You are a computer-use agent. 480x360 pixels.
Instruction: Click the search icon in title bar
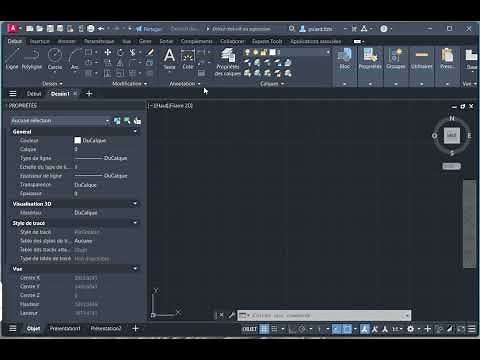point(292,29)
